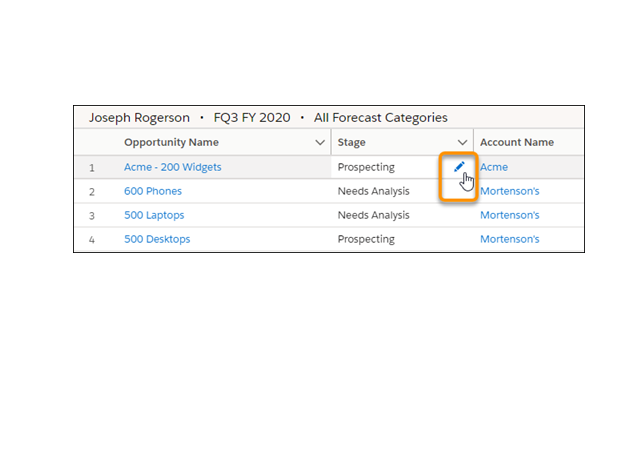This screenshot has height=460, width=633.
Task: Expand the Stage column dropdown chevron
Action: click(x=462, y=143)
